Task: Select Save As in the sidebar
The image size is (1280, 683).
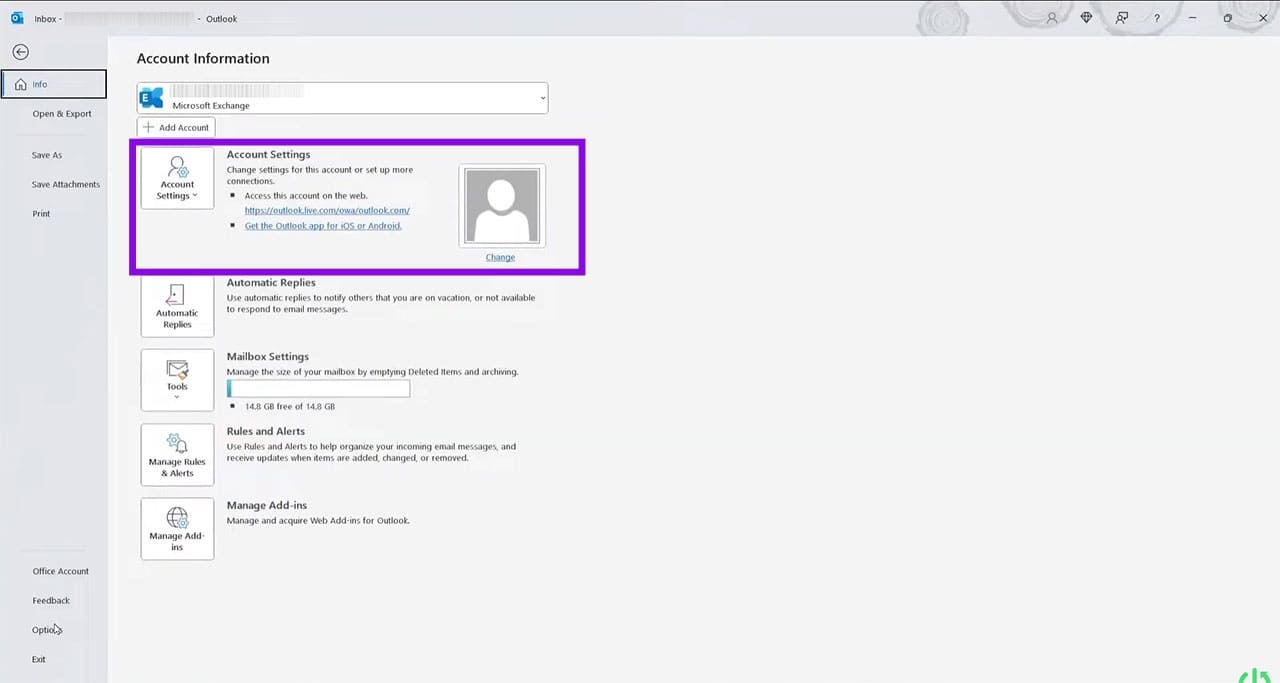Action: click(x=47, y=155)
